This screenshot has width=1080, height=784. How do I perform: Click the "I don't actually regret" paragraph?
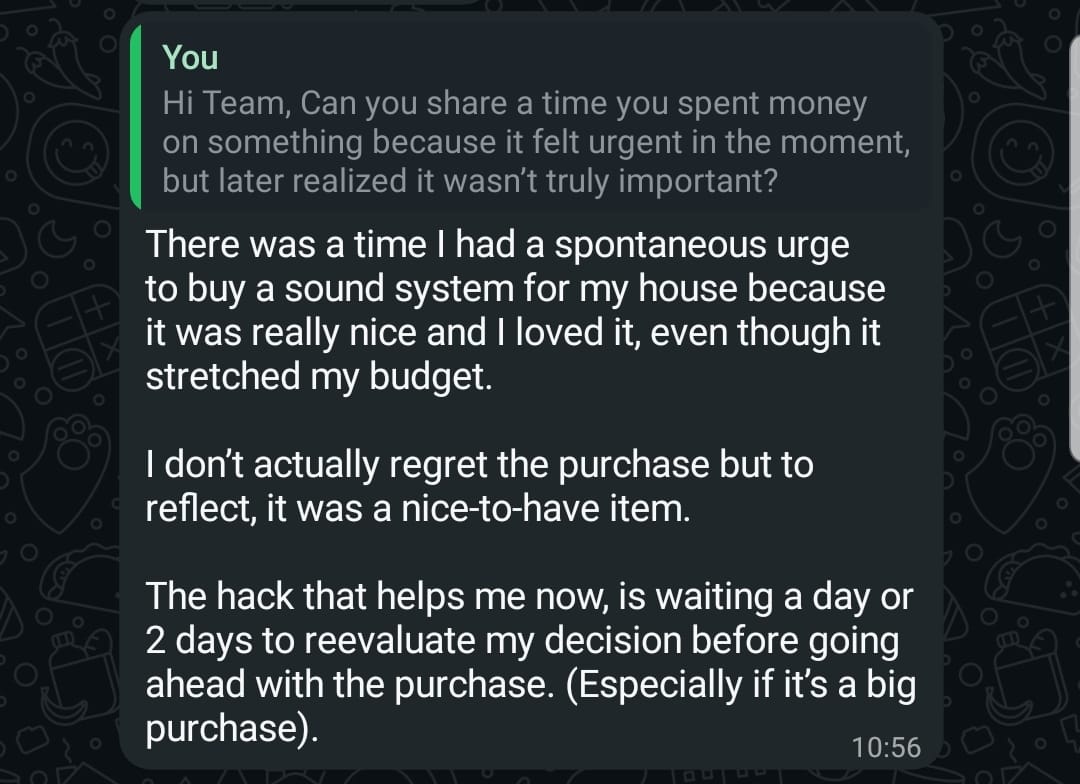pyautogui.click(x=479, y=465)
